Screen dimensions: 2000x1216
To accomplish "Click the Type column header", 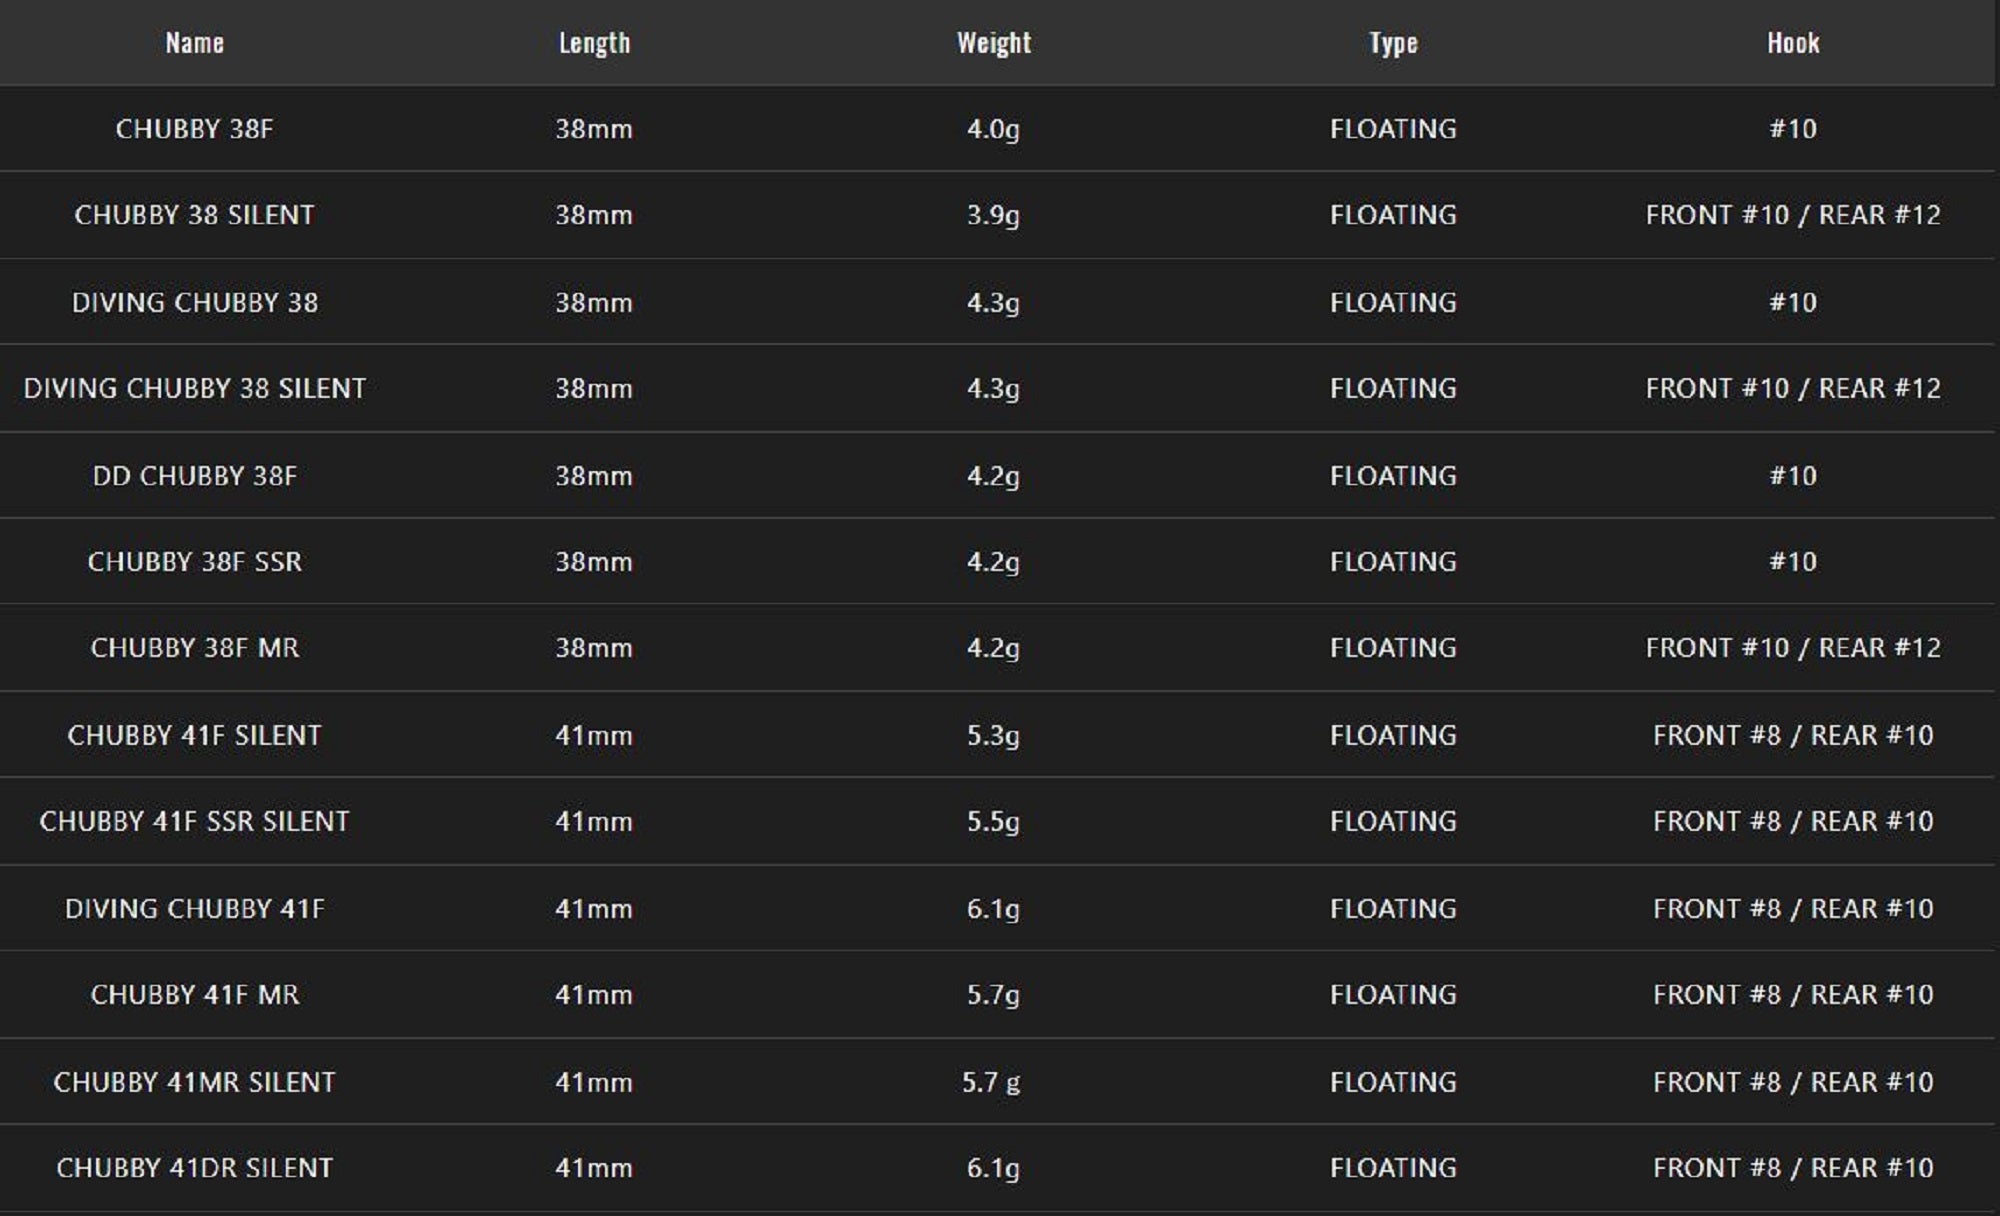I will 1393,43.
